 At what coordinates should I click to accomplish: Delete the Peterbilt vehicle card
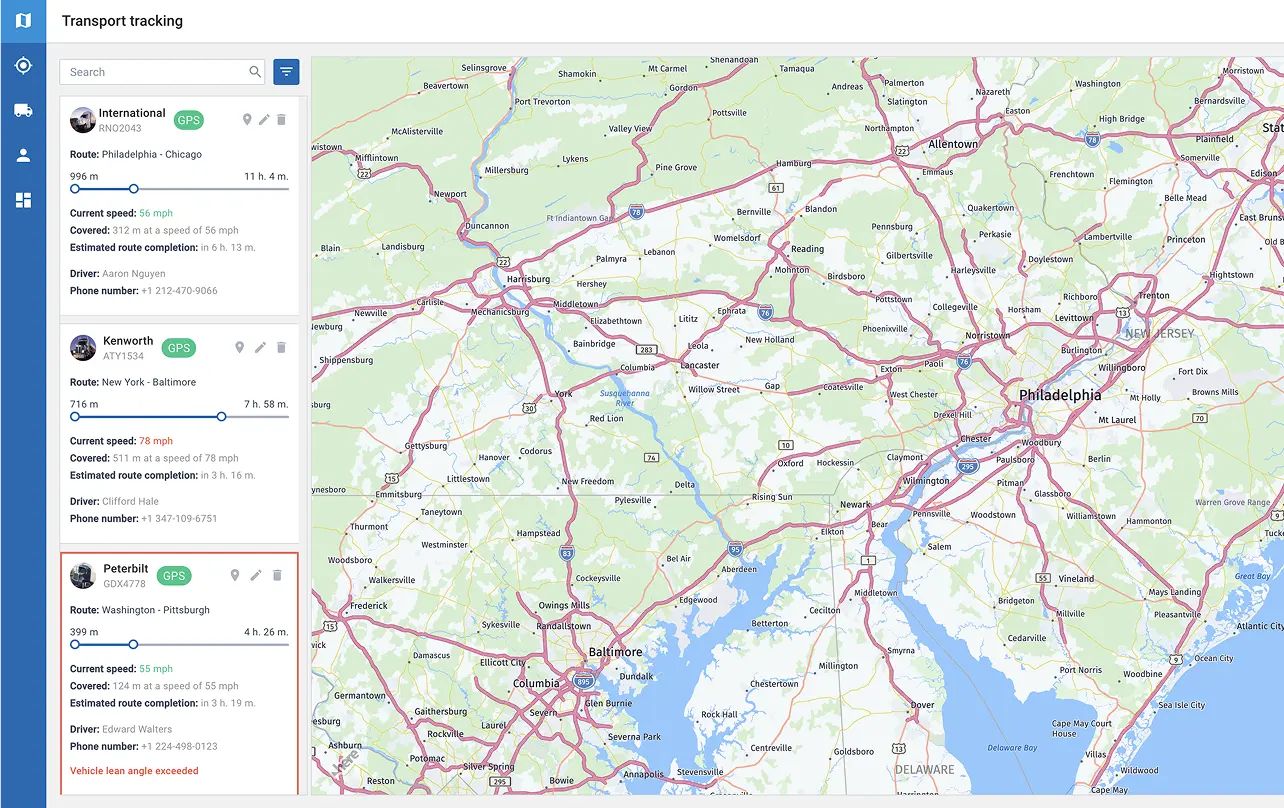(x=277, y=575)
